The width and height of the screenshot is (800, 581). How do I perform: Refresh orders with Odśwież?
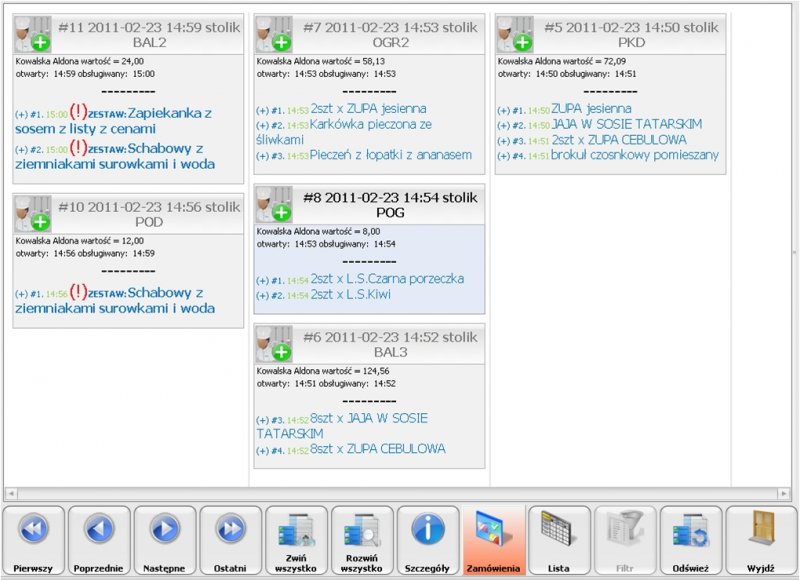pyautogui.click(x=691, y=541)
